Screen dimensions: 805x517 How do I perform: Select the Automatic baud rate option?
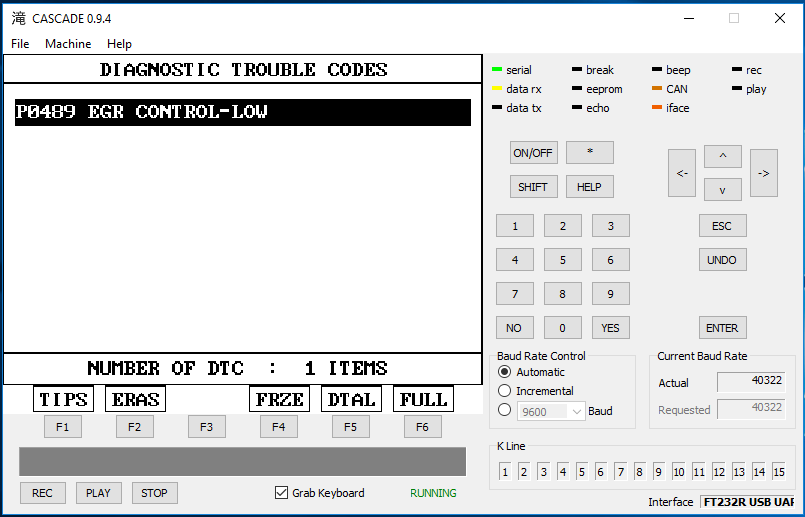point(505,372)
